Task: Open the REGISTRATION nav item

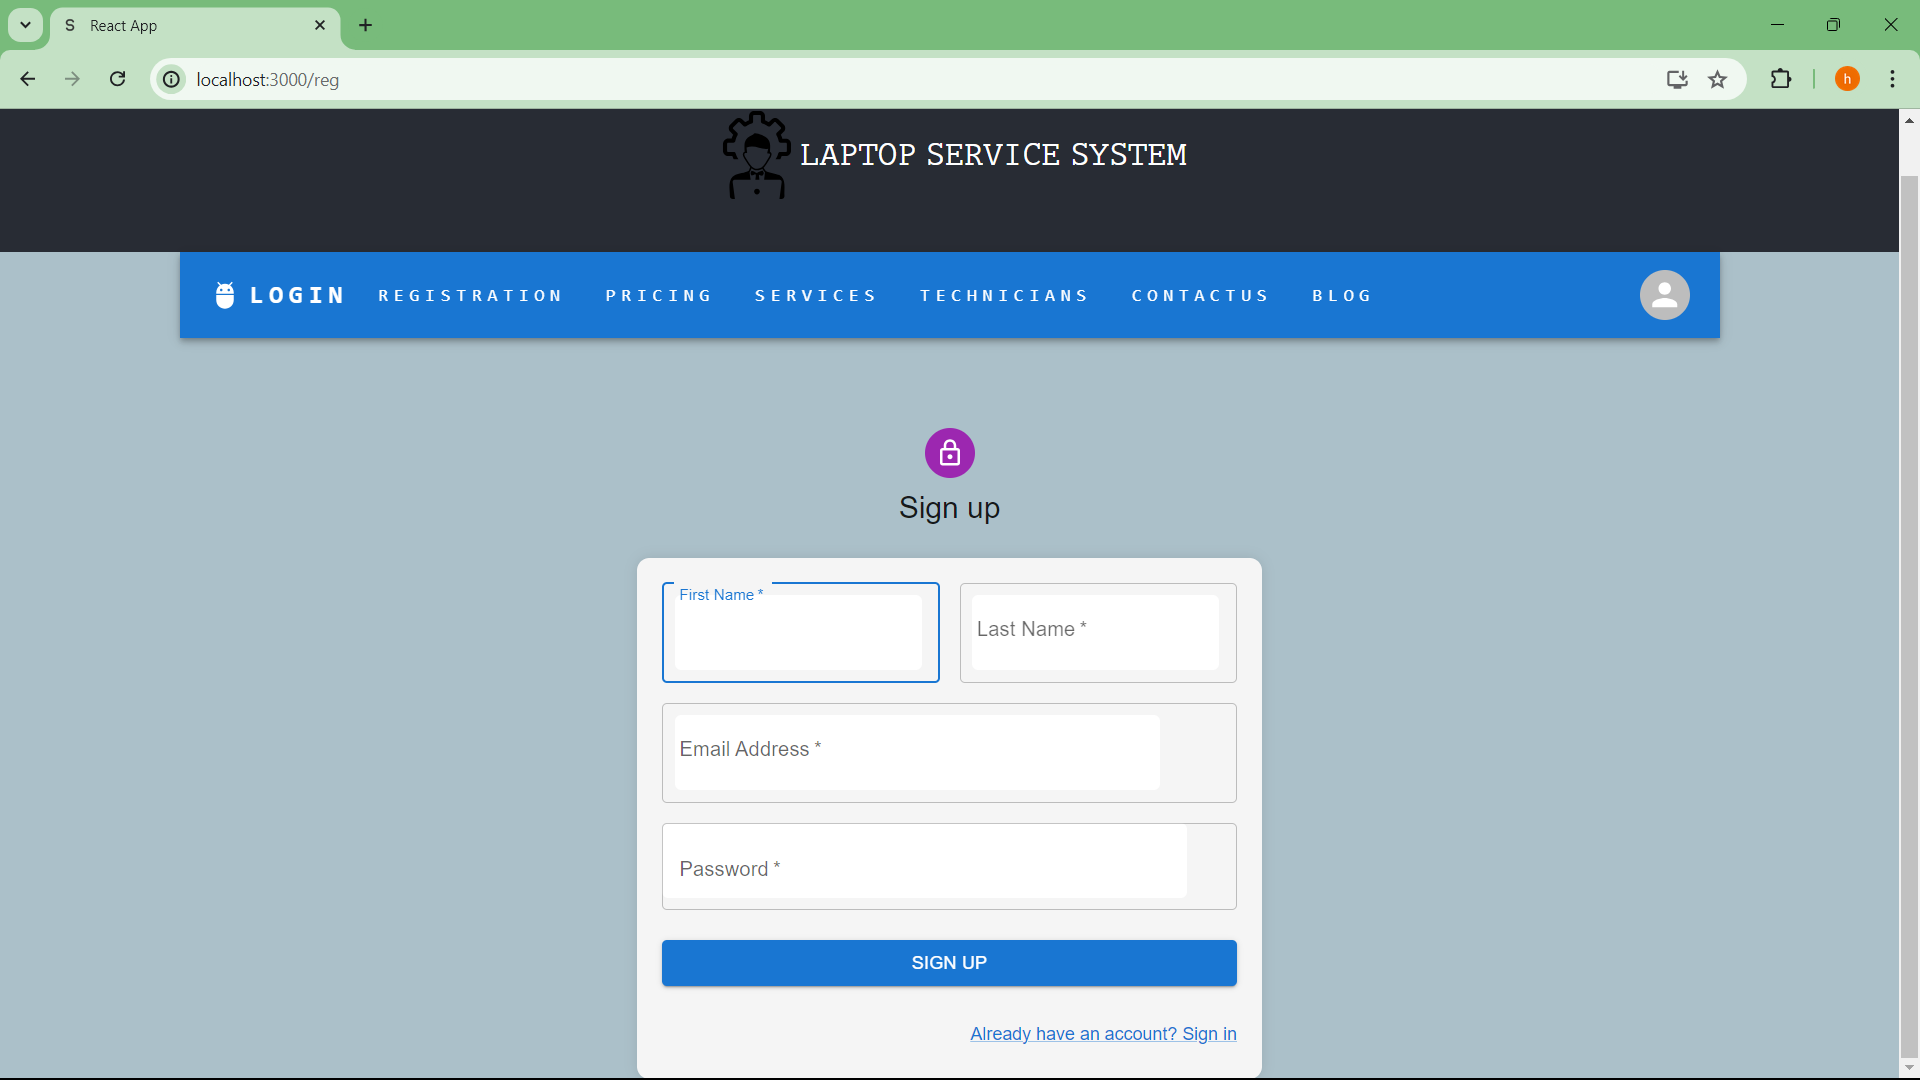Action: coord(470,295)
